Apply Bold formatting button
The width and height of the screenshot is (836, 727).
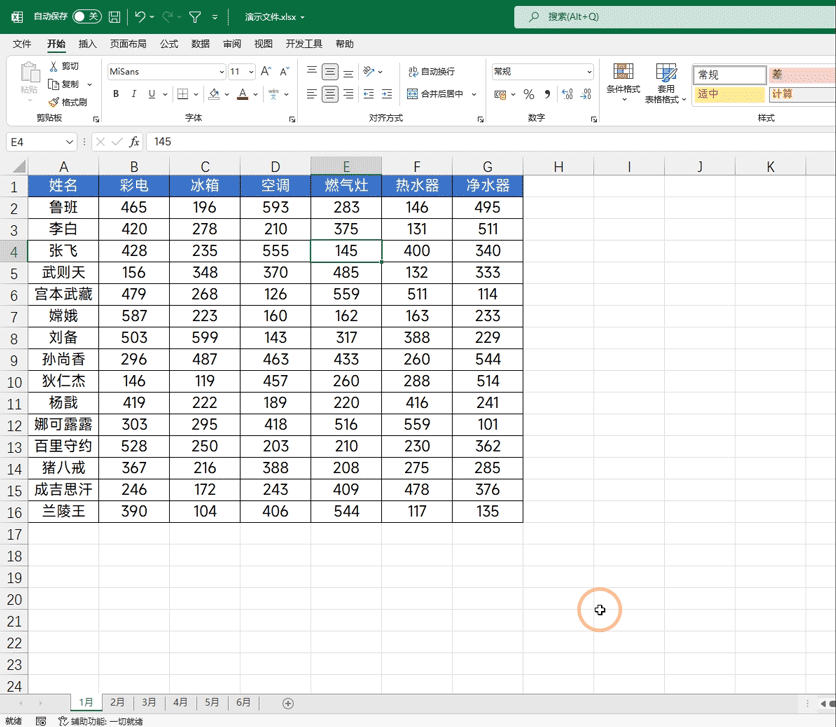click(116, 94)
